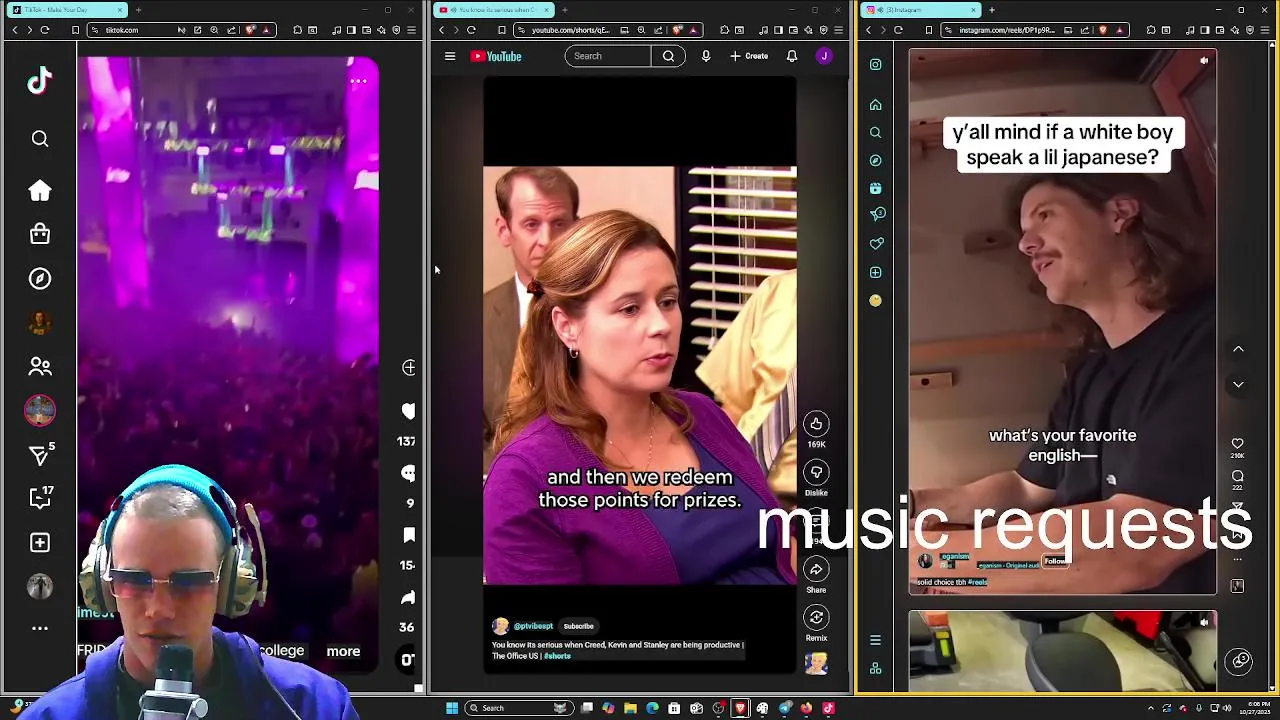This screenshot has width=1280, height=720.
Task: Select the Instagram browser tab
Action: click(x=920, y=10)
